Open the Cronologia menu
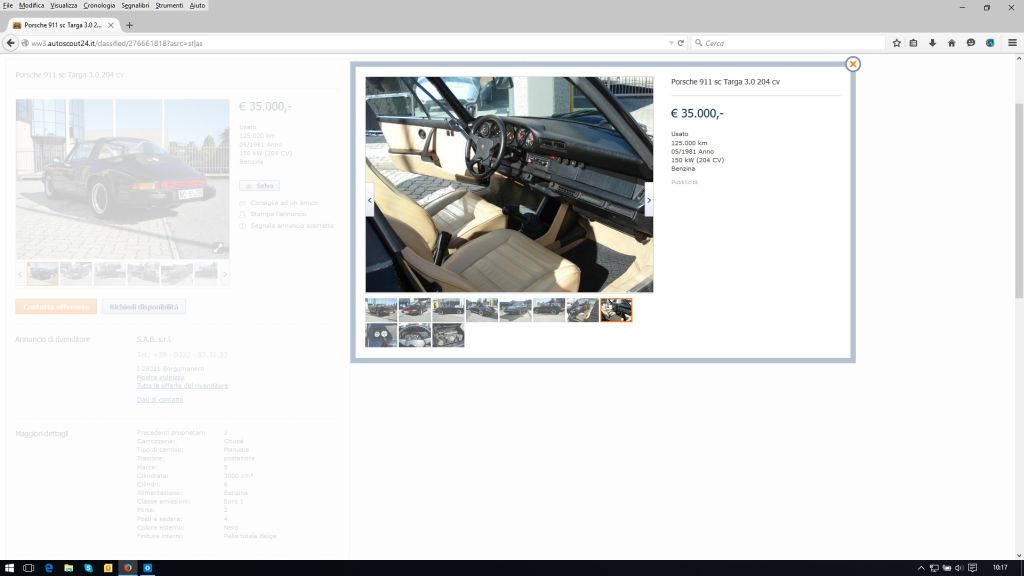Viewport: 1024px width, 576px height. pyautogui.click(x=99, y=5)
